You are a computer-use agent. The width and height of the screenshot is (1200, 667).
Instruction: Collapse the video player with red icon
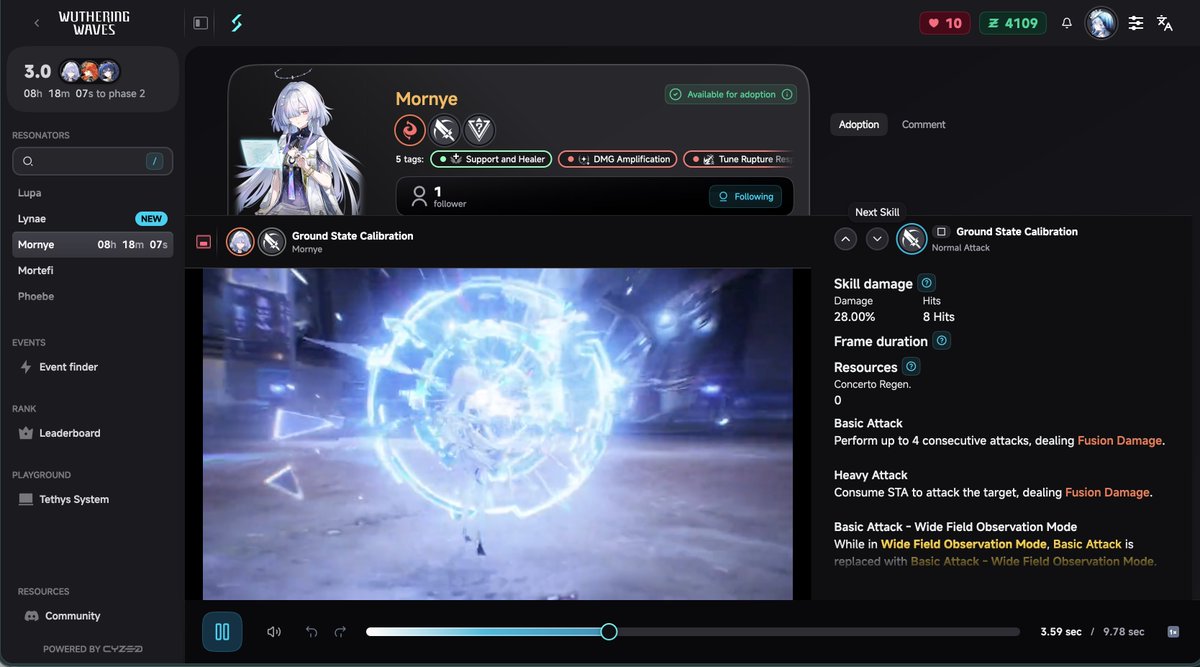click(x=204, y=242)
